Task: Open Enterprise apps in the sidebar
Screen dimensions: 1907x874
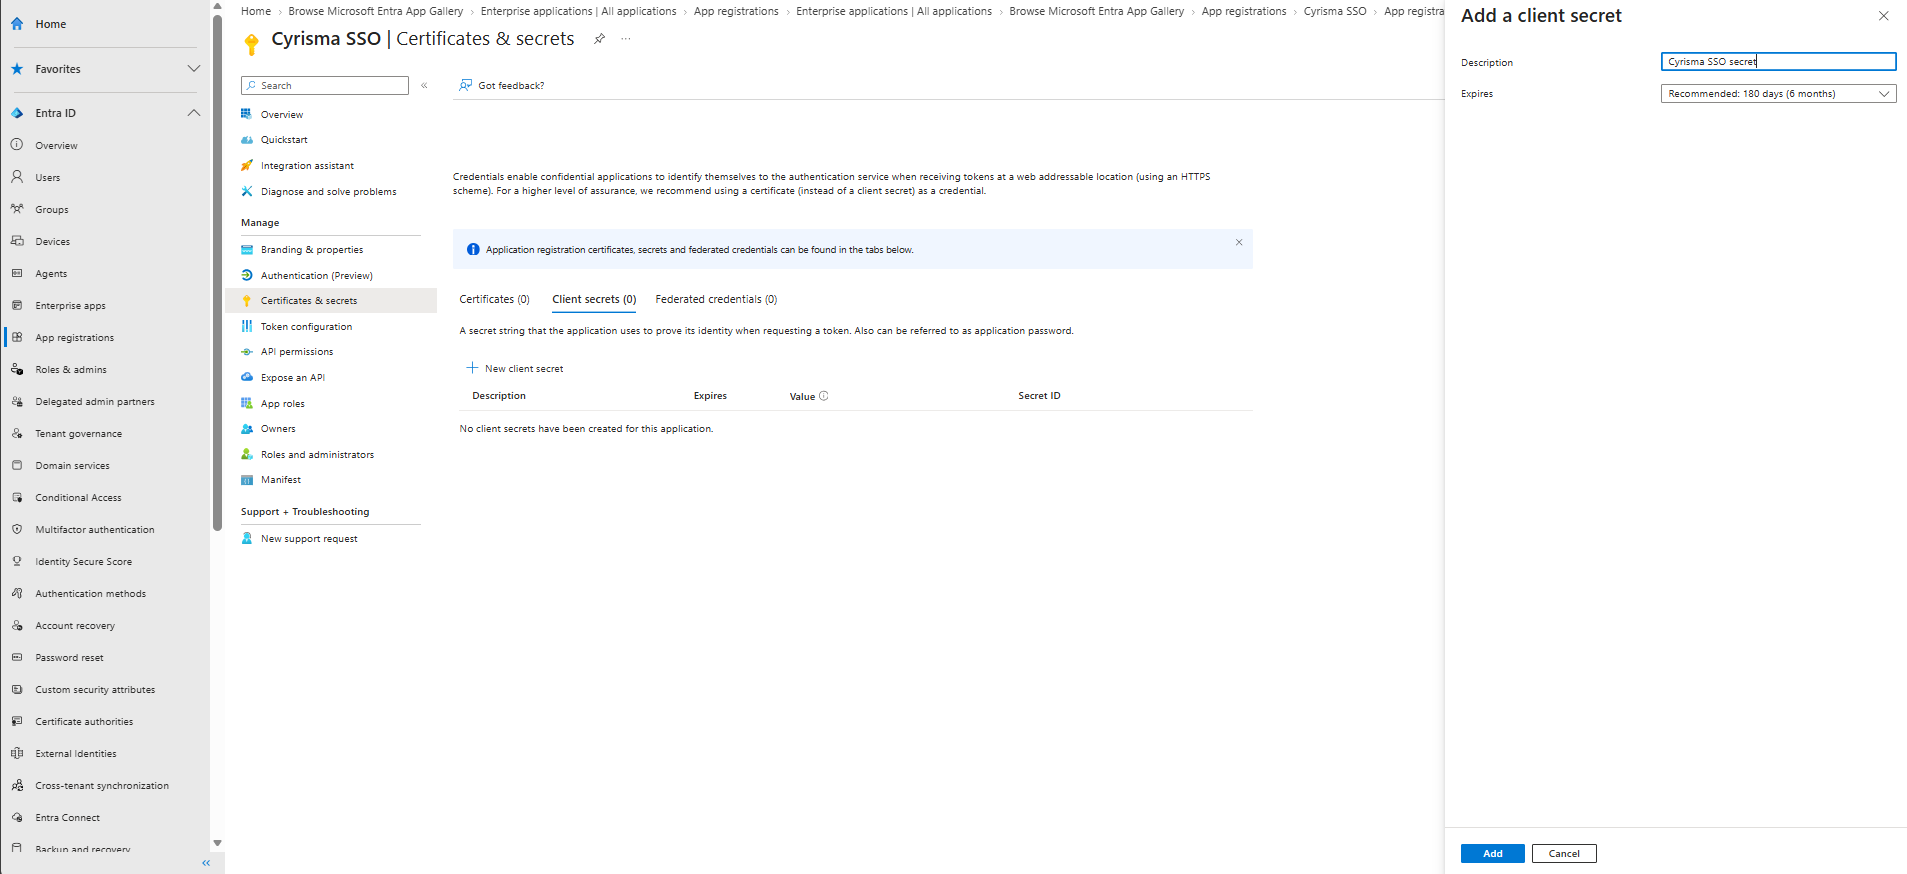Action: tap(70, 305)
